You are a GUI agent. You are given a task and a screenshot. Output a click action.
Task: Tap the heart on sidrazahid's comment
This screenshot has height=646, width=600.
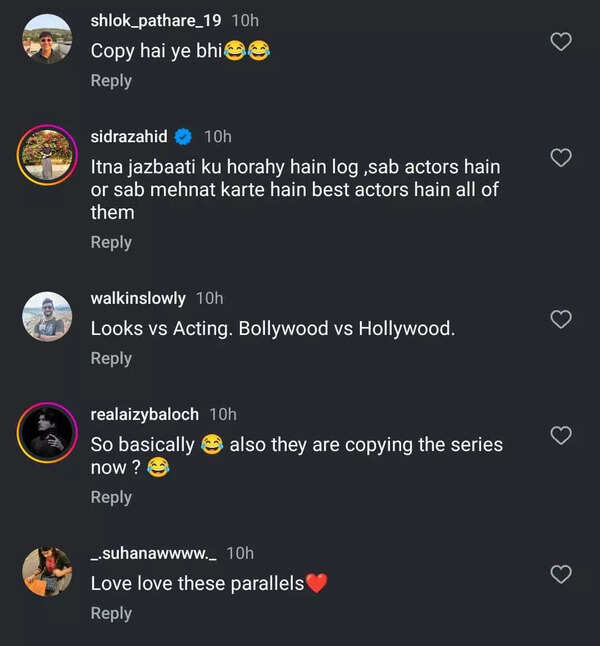click(562, 157)
